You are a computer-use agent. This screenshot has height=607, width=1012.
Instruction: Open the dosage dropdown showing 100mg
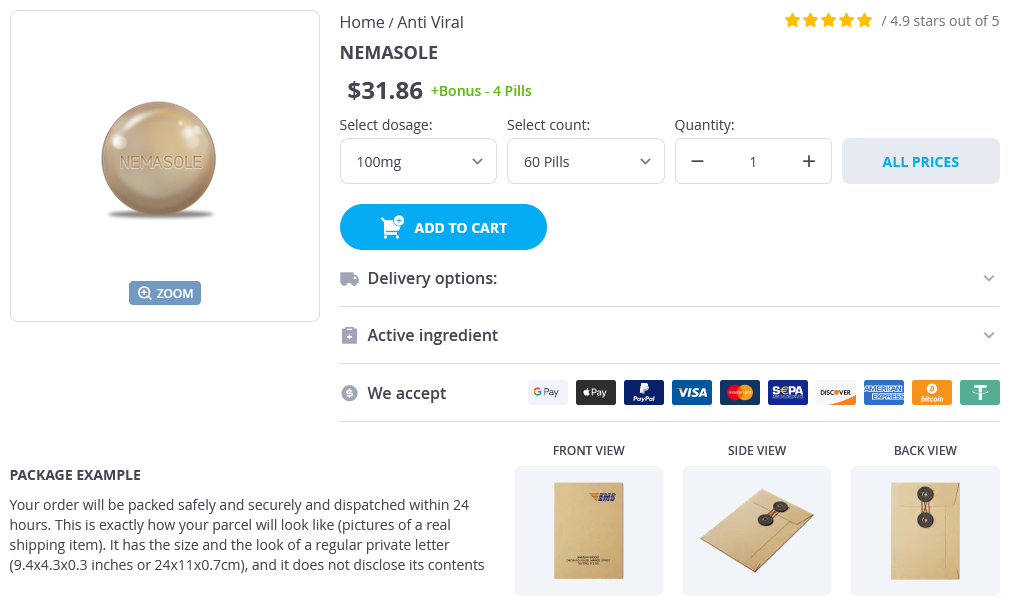point(418,162)
